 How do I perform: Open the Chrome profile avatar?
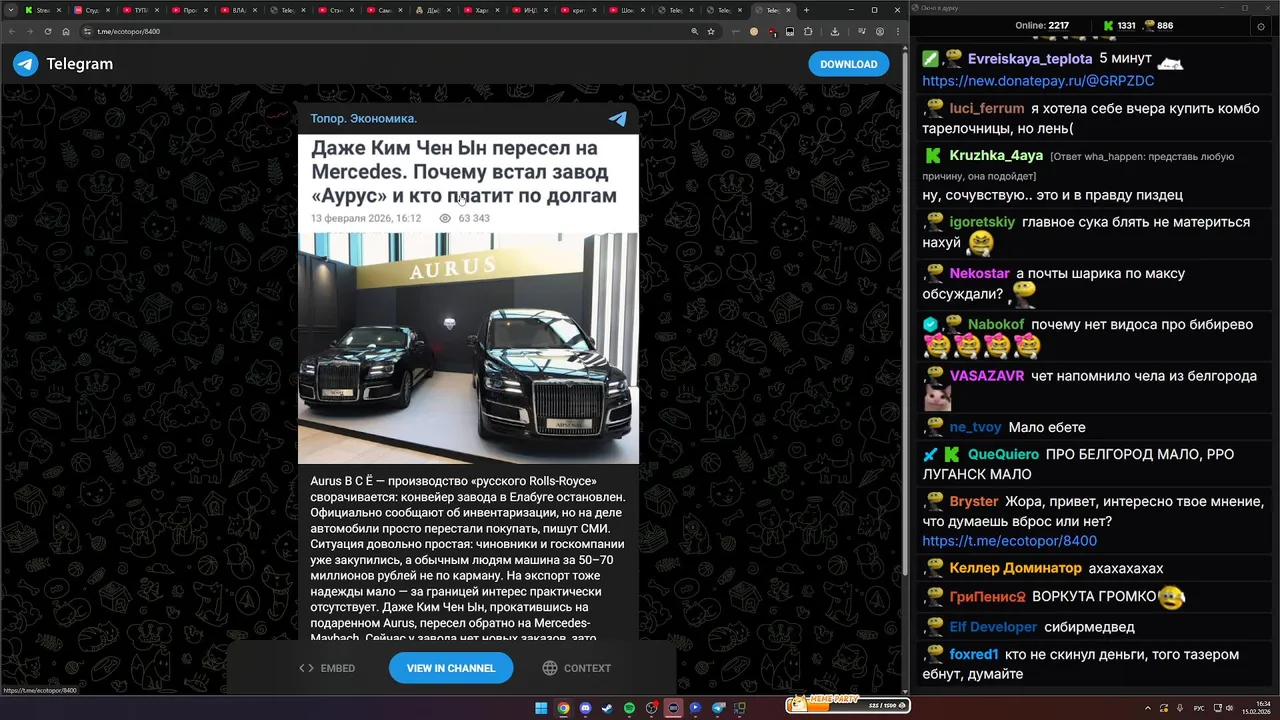[x=880, y=31]
